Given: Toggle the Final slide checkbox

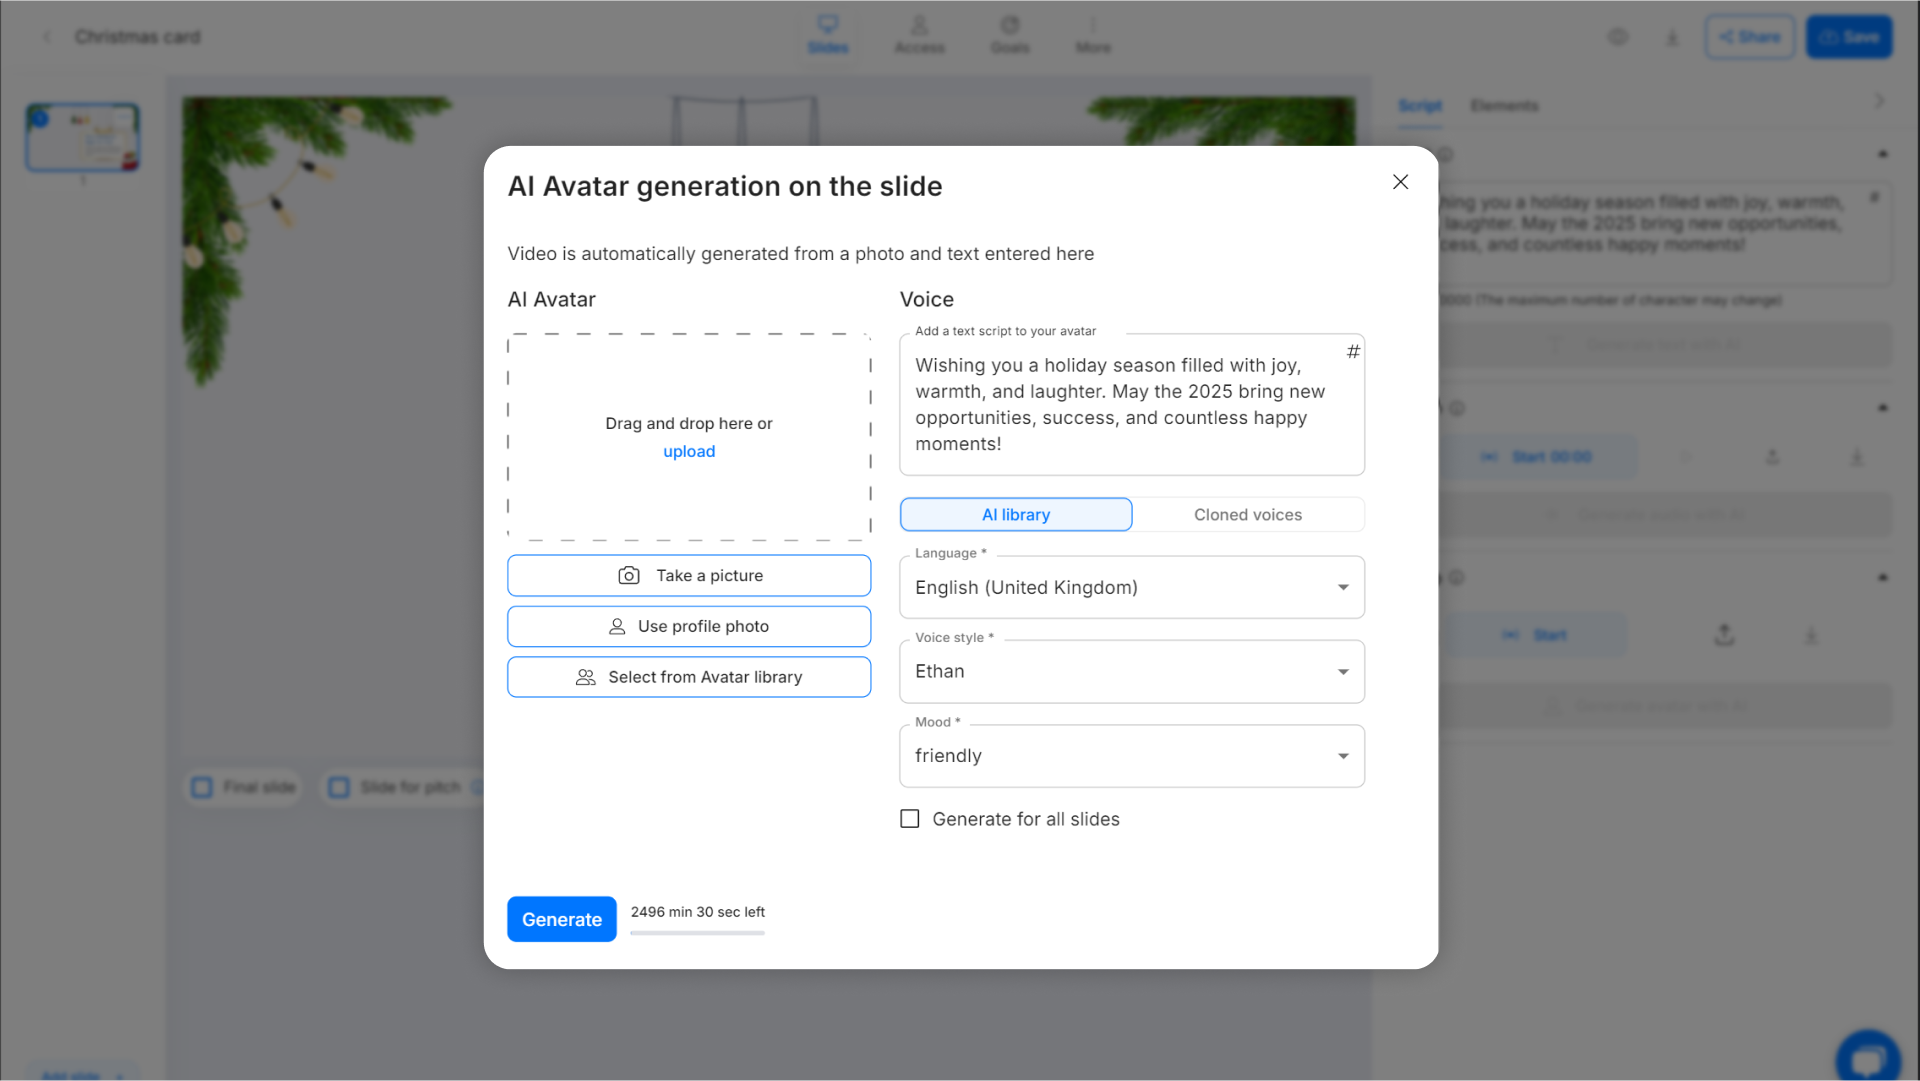Looking at the screenshot, I should click(203, 788).
